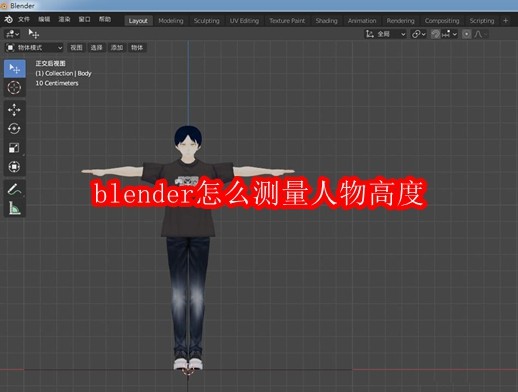
Task: Open the 编辑 (Edit) menu
Action: [44, 19]
